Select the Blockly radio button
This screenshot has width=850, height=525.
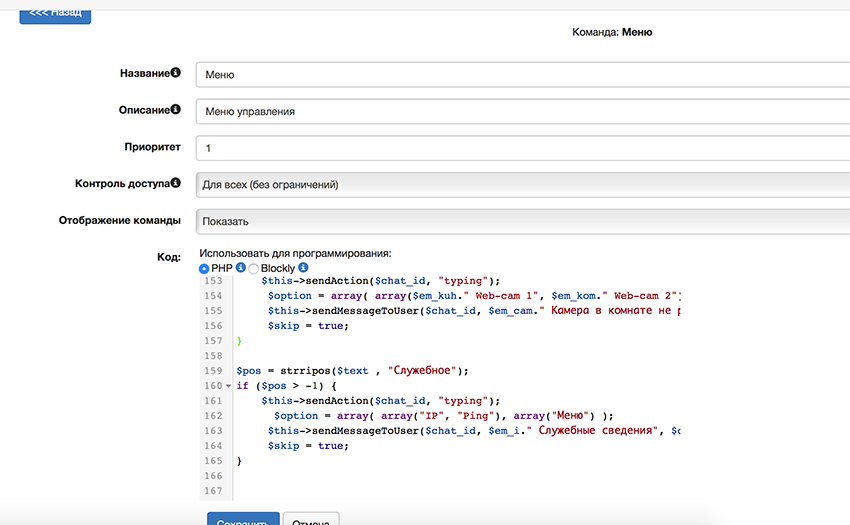click(x=254, y=268)
